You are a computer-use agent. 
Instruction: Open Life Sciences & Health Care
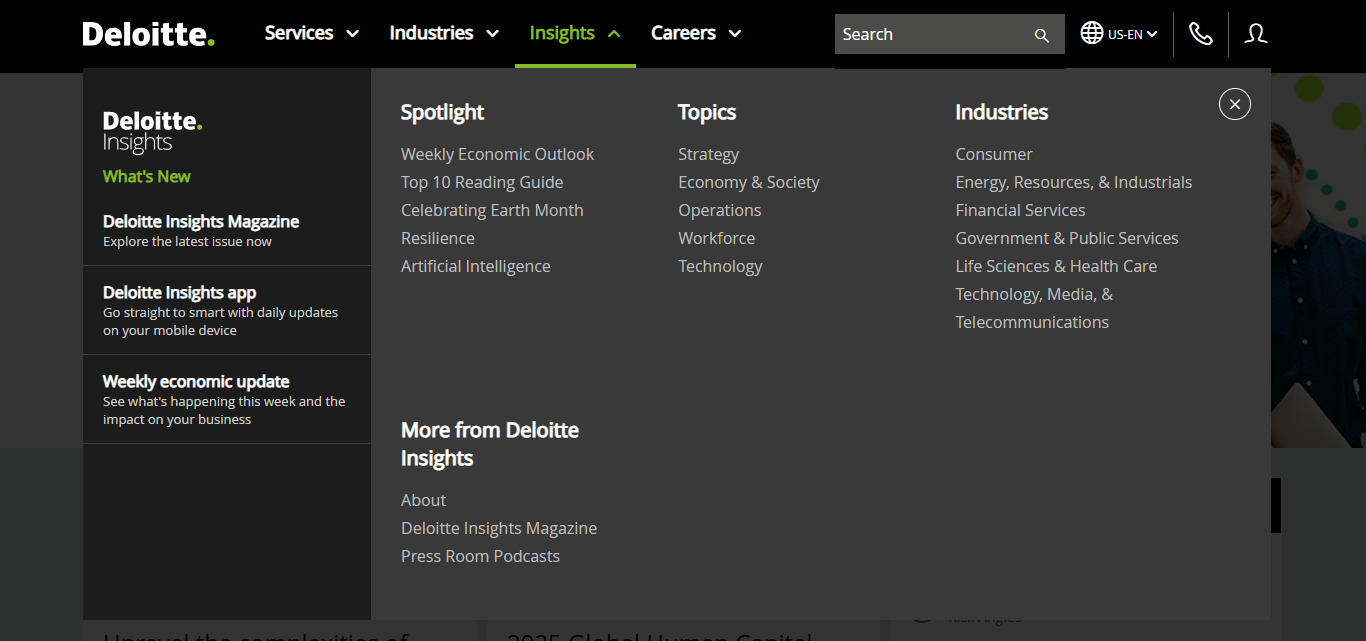pos(1056,266)
